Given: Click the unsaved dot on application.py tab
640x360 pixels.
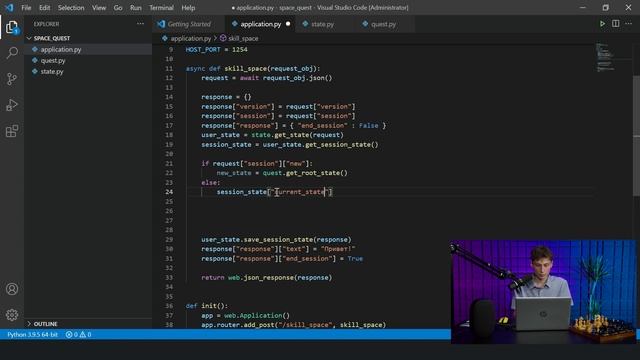Looking at the screenshot, I should 288,24.
